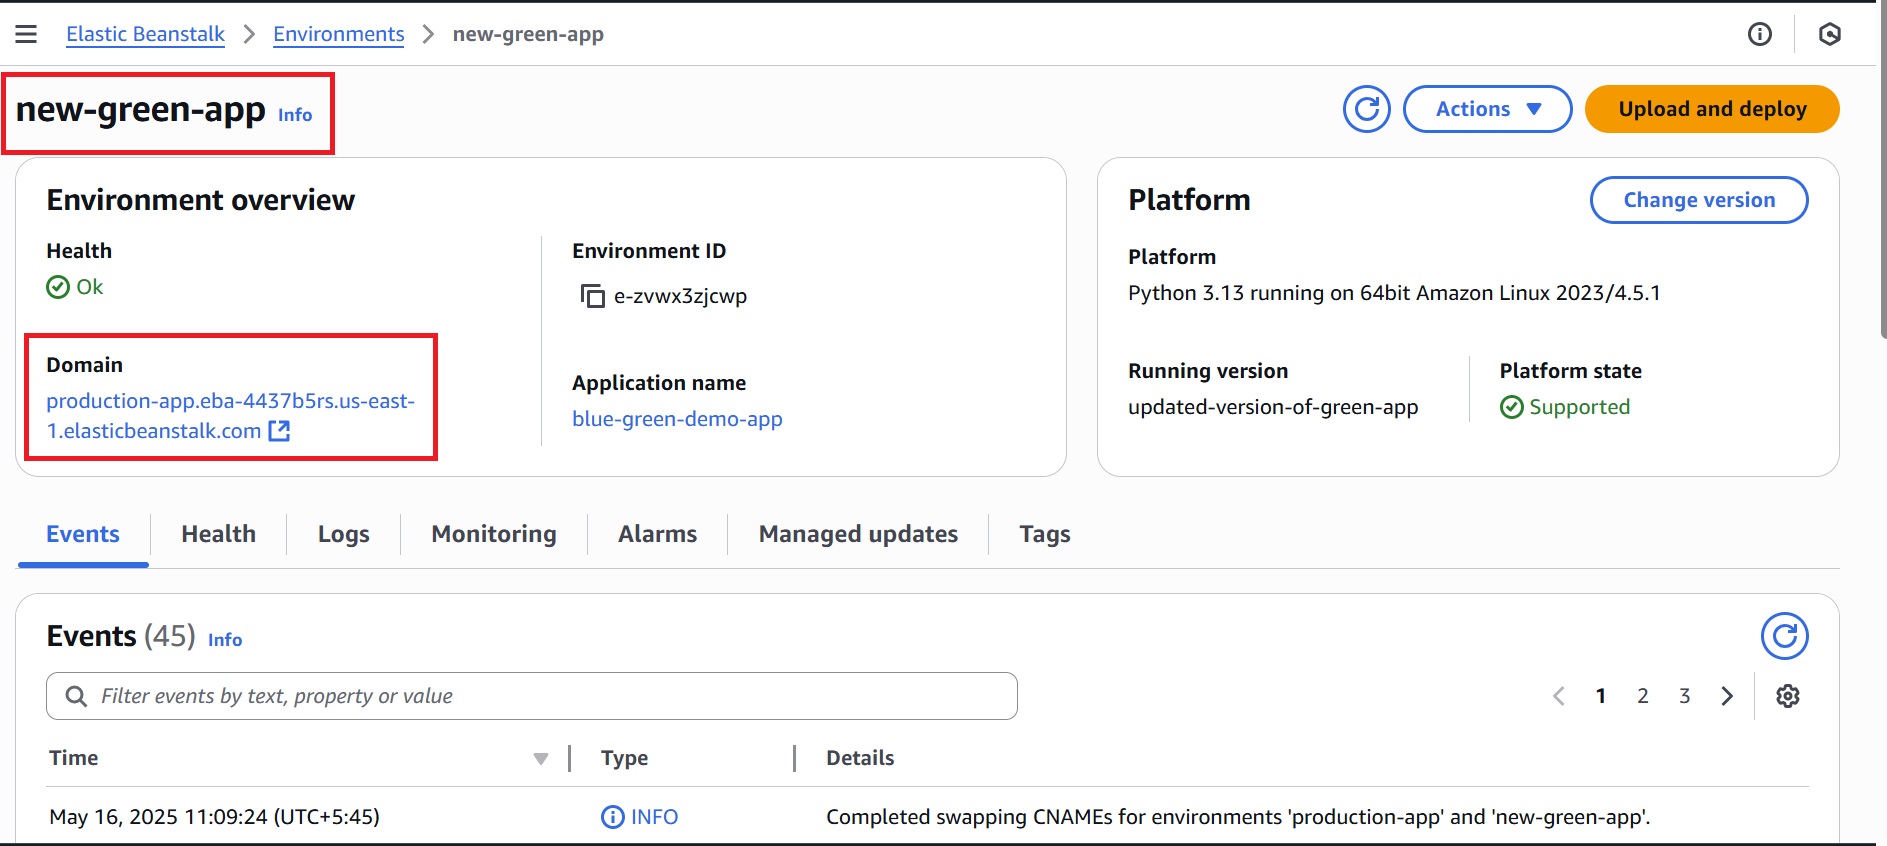Go to next events page chevron
Viewport: 1887px width, 846px height.
coord(1727,696)
